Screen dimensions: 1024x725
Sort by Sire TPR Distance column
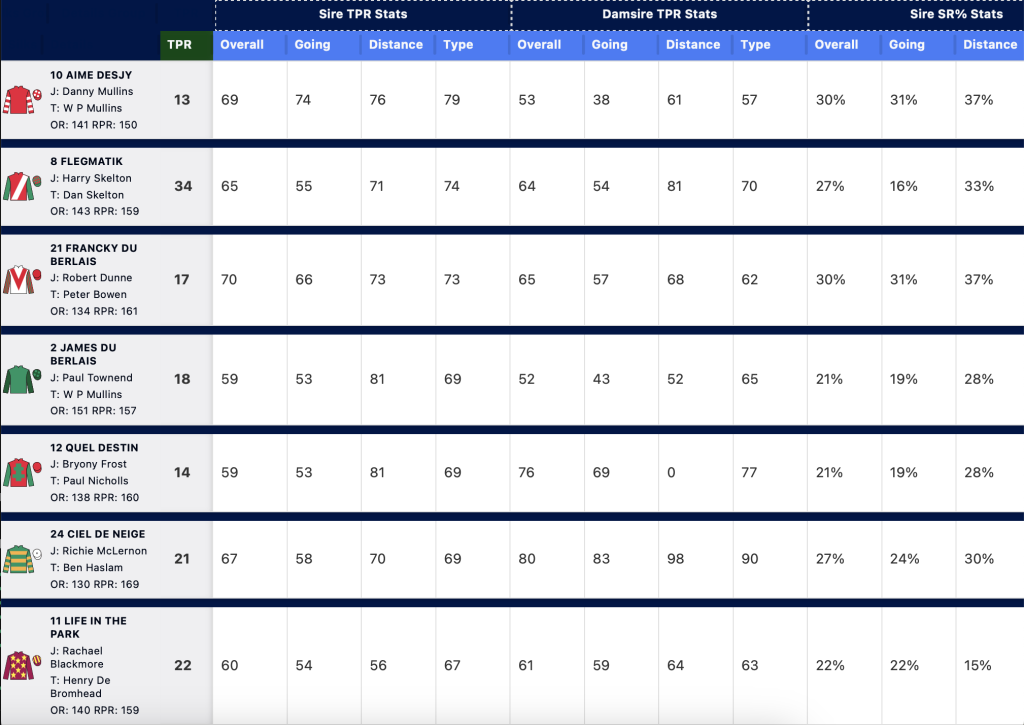tap(396, 44)
